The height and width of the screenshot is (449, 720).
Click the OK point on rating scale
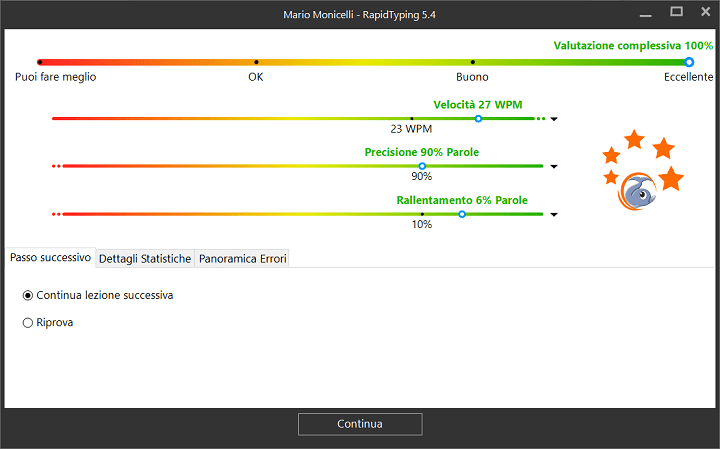tap(256, 62)
